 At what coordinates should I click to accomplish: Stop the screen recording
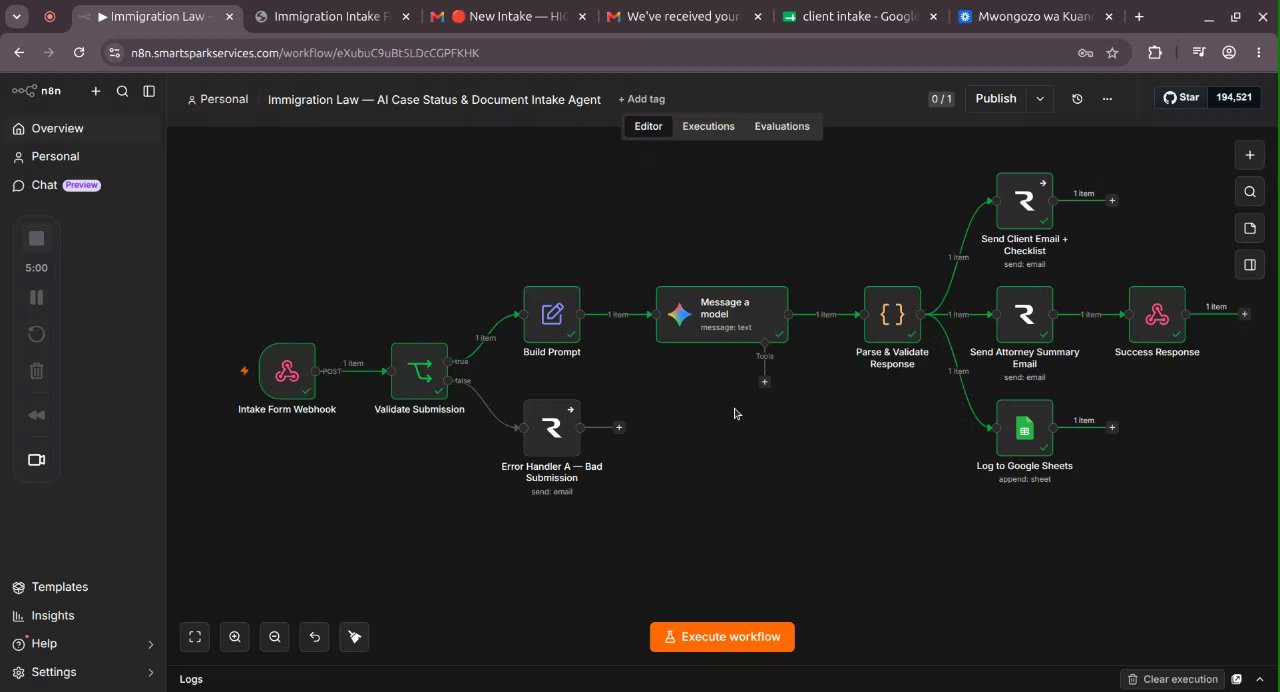[x=36, y=238]
